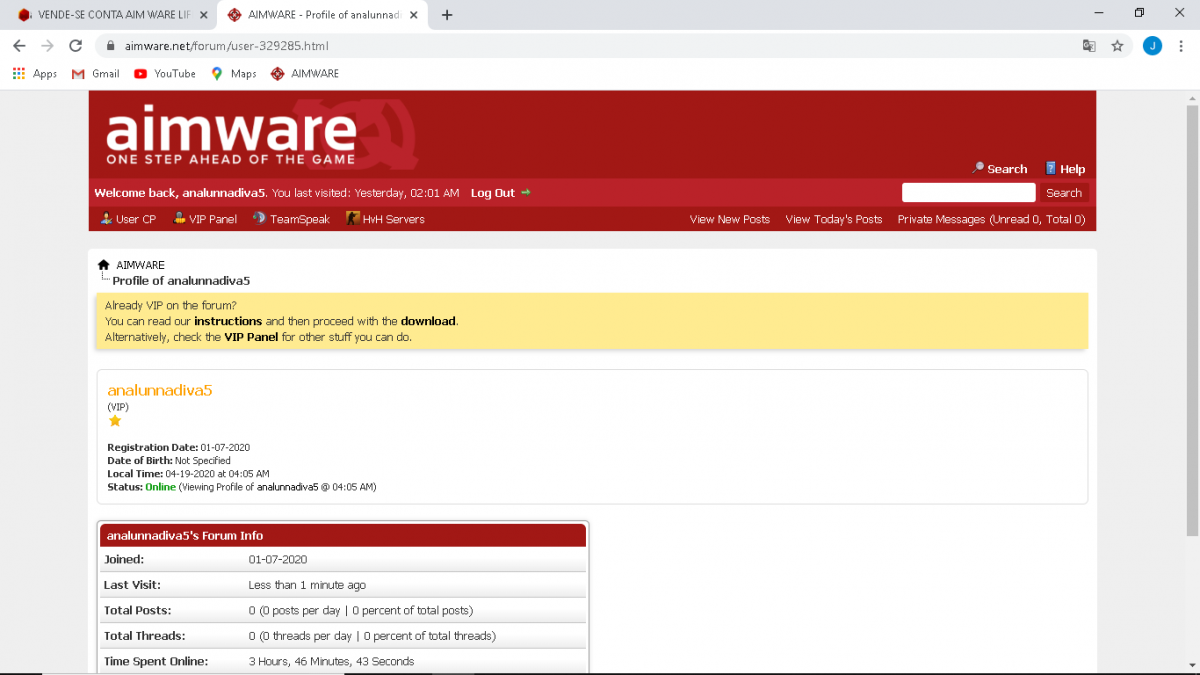
Task: Click the Total Posts row value
Action: click(x=361, y=610)
